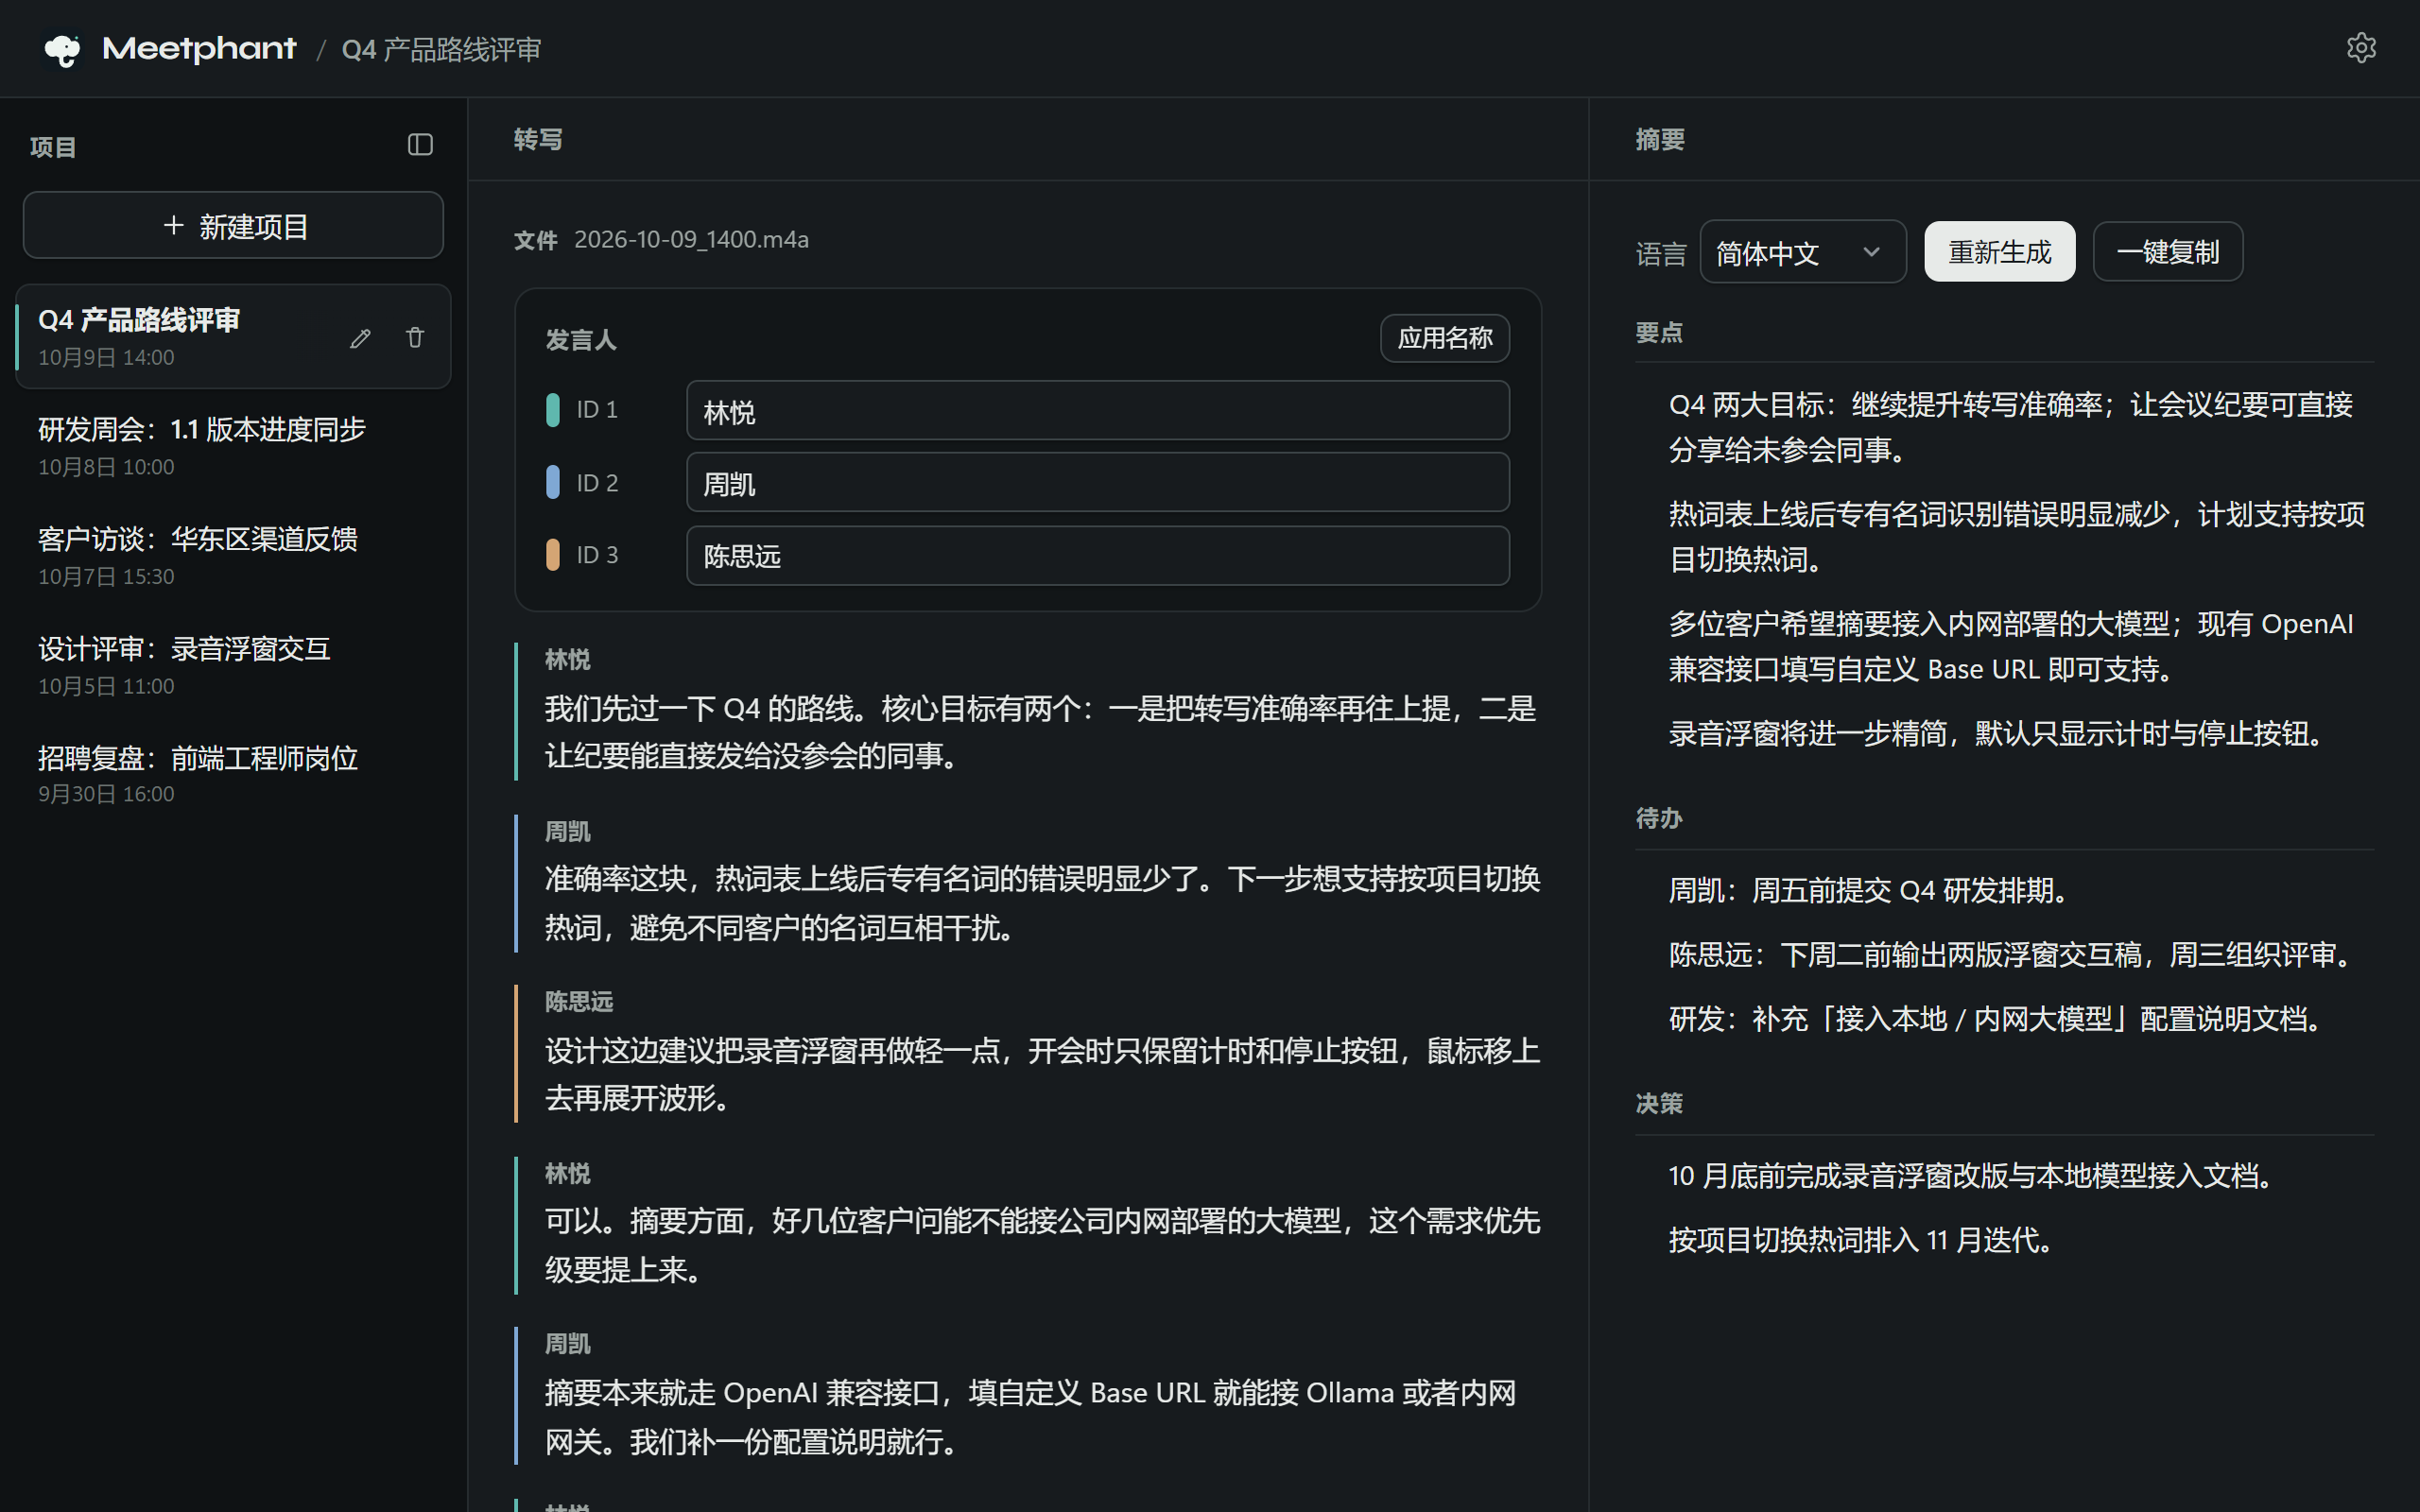Open the 简体中文 language dropdown
Viewport: 2420px width, 1512px height.
pyautogui.click(x=1802, y=252)
